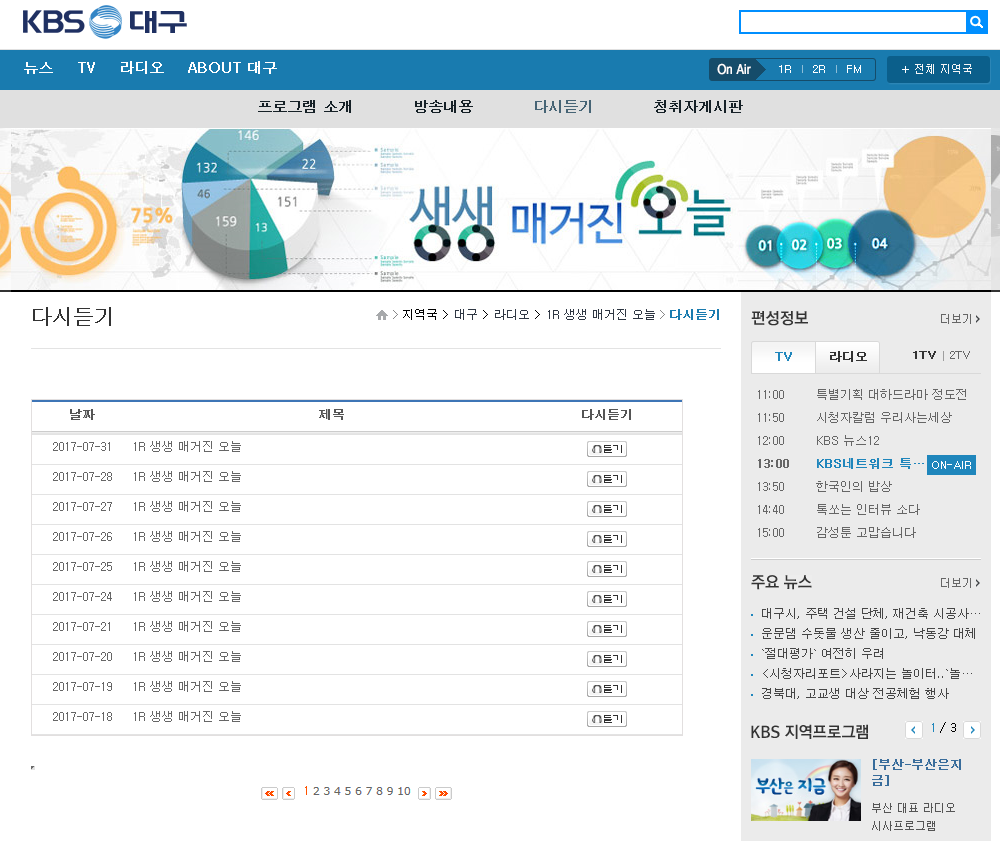Click 지역국 in breadcrumb

coord(420,314)
